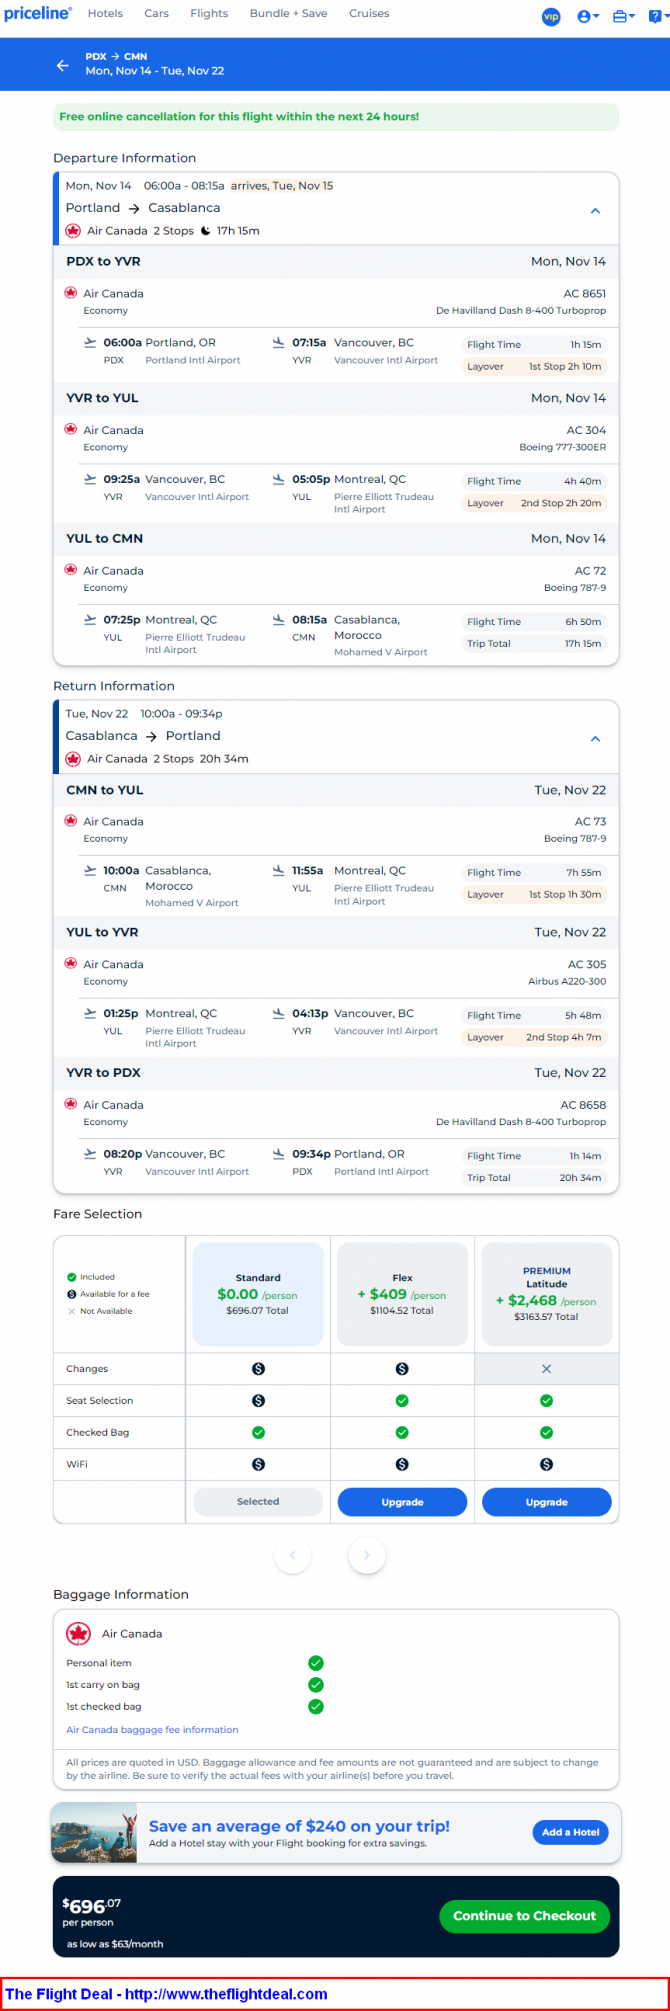Screen dimensions: 670x2011
Task: Click the next fare options arrow
Action: 367,1555
